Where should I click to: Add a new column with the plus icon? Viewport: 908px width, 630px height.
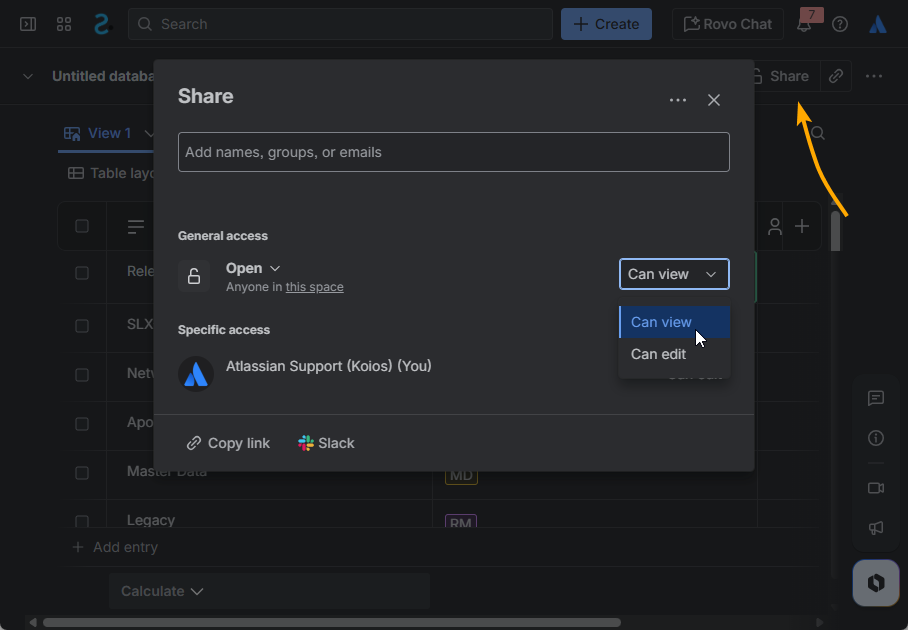click(801, 226)
